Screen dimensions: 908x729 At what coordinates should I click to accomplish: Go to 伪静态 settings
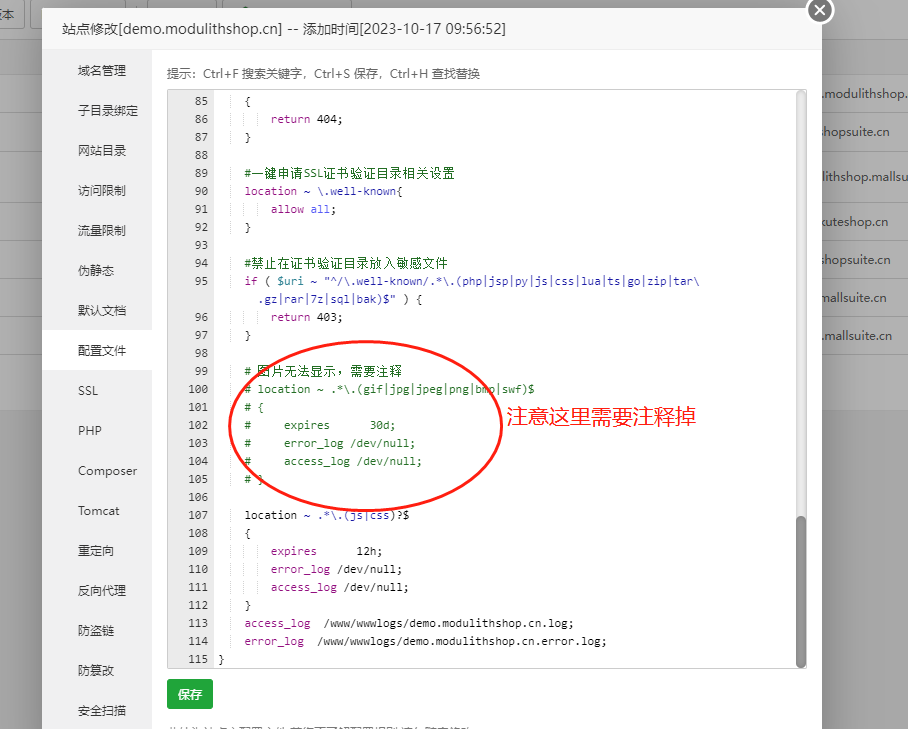coord(96,271)
